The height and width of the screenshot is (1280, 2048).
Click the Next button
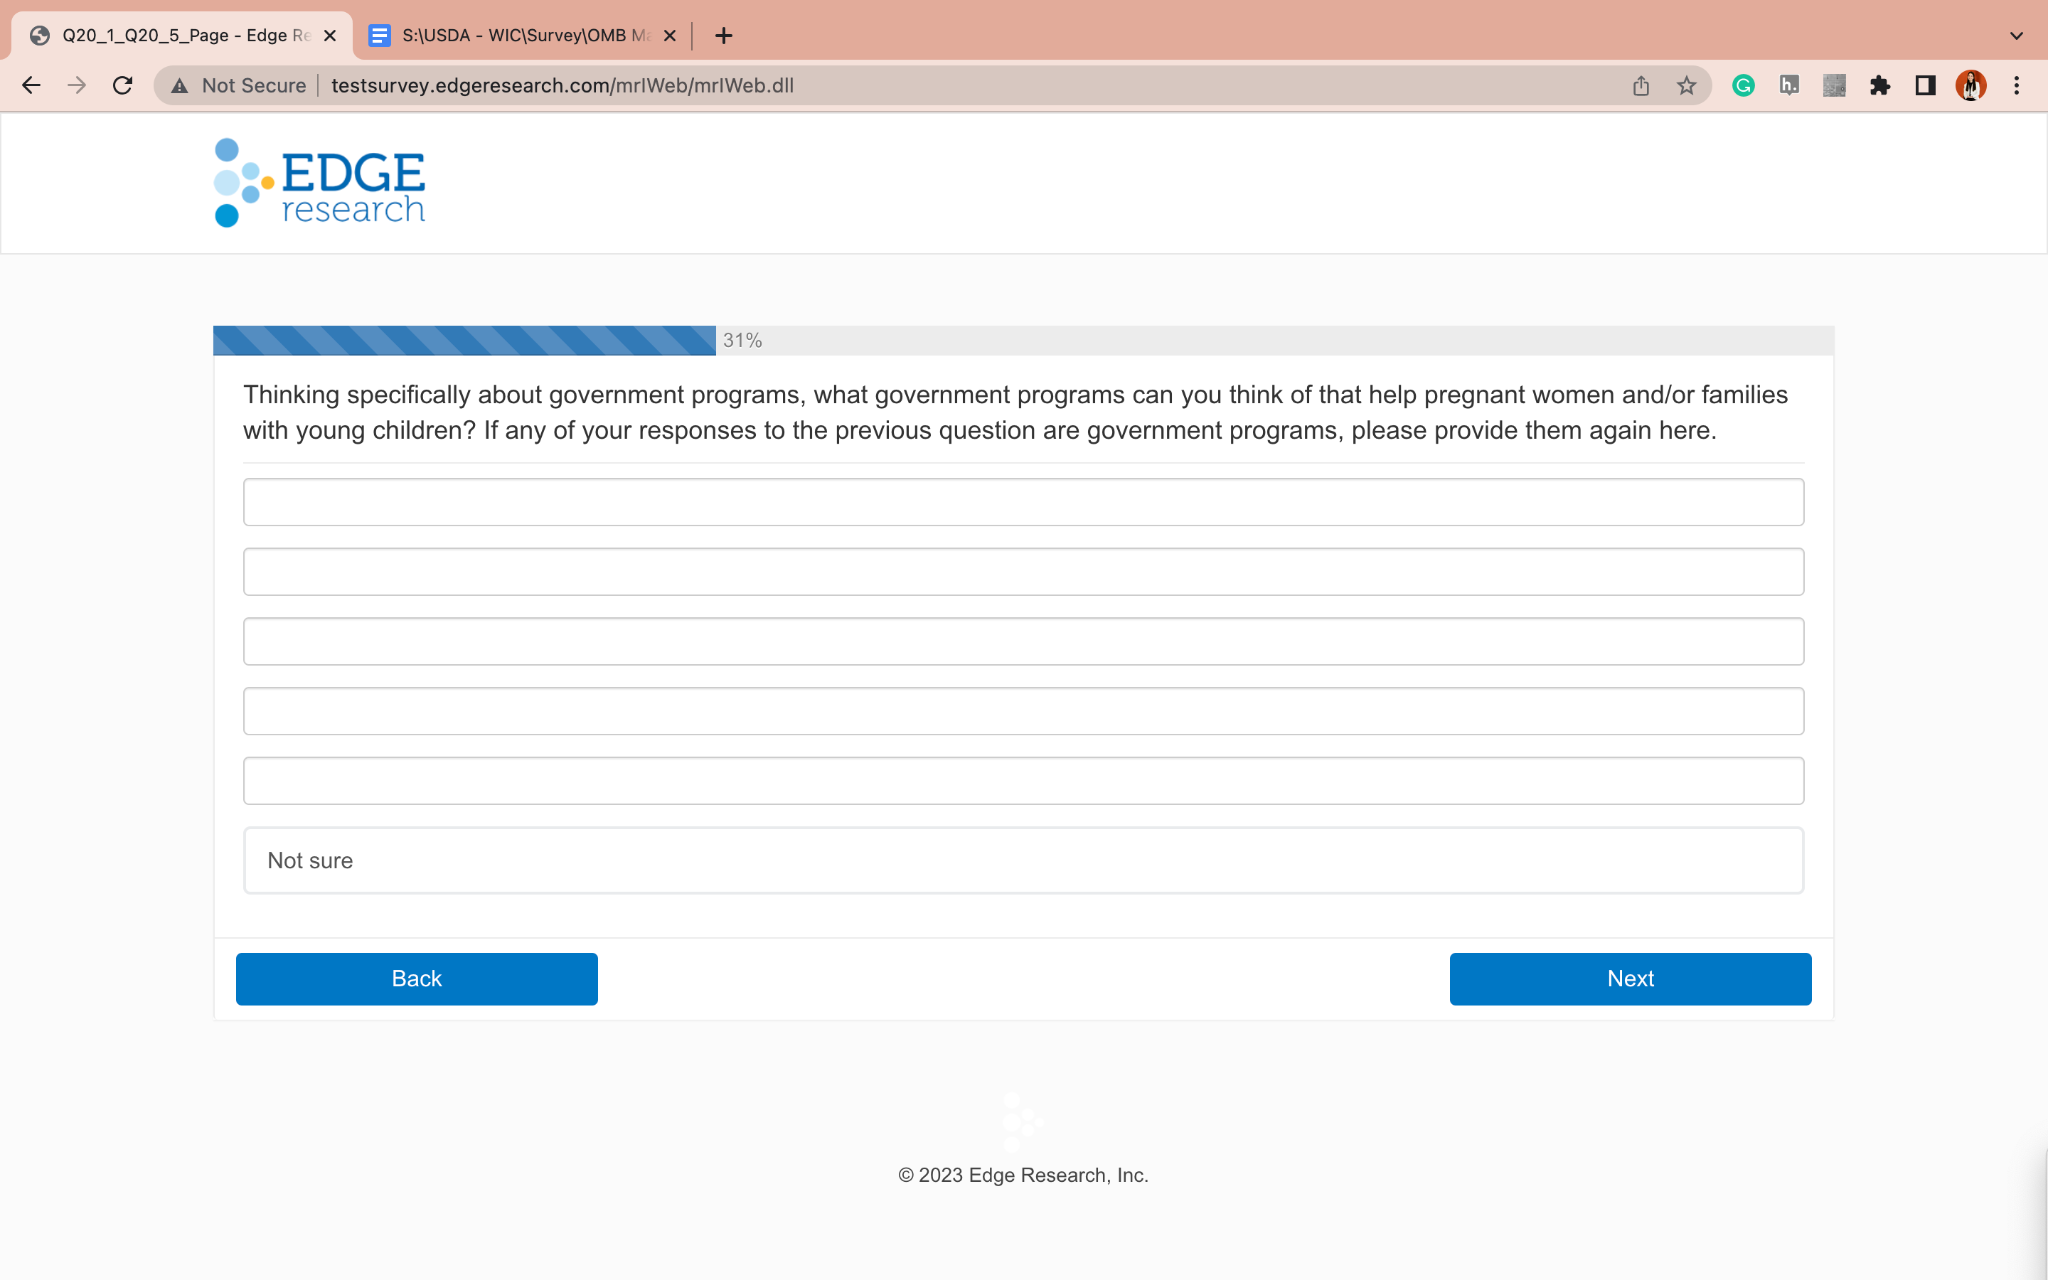tap(1630, 978)
